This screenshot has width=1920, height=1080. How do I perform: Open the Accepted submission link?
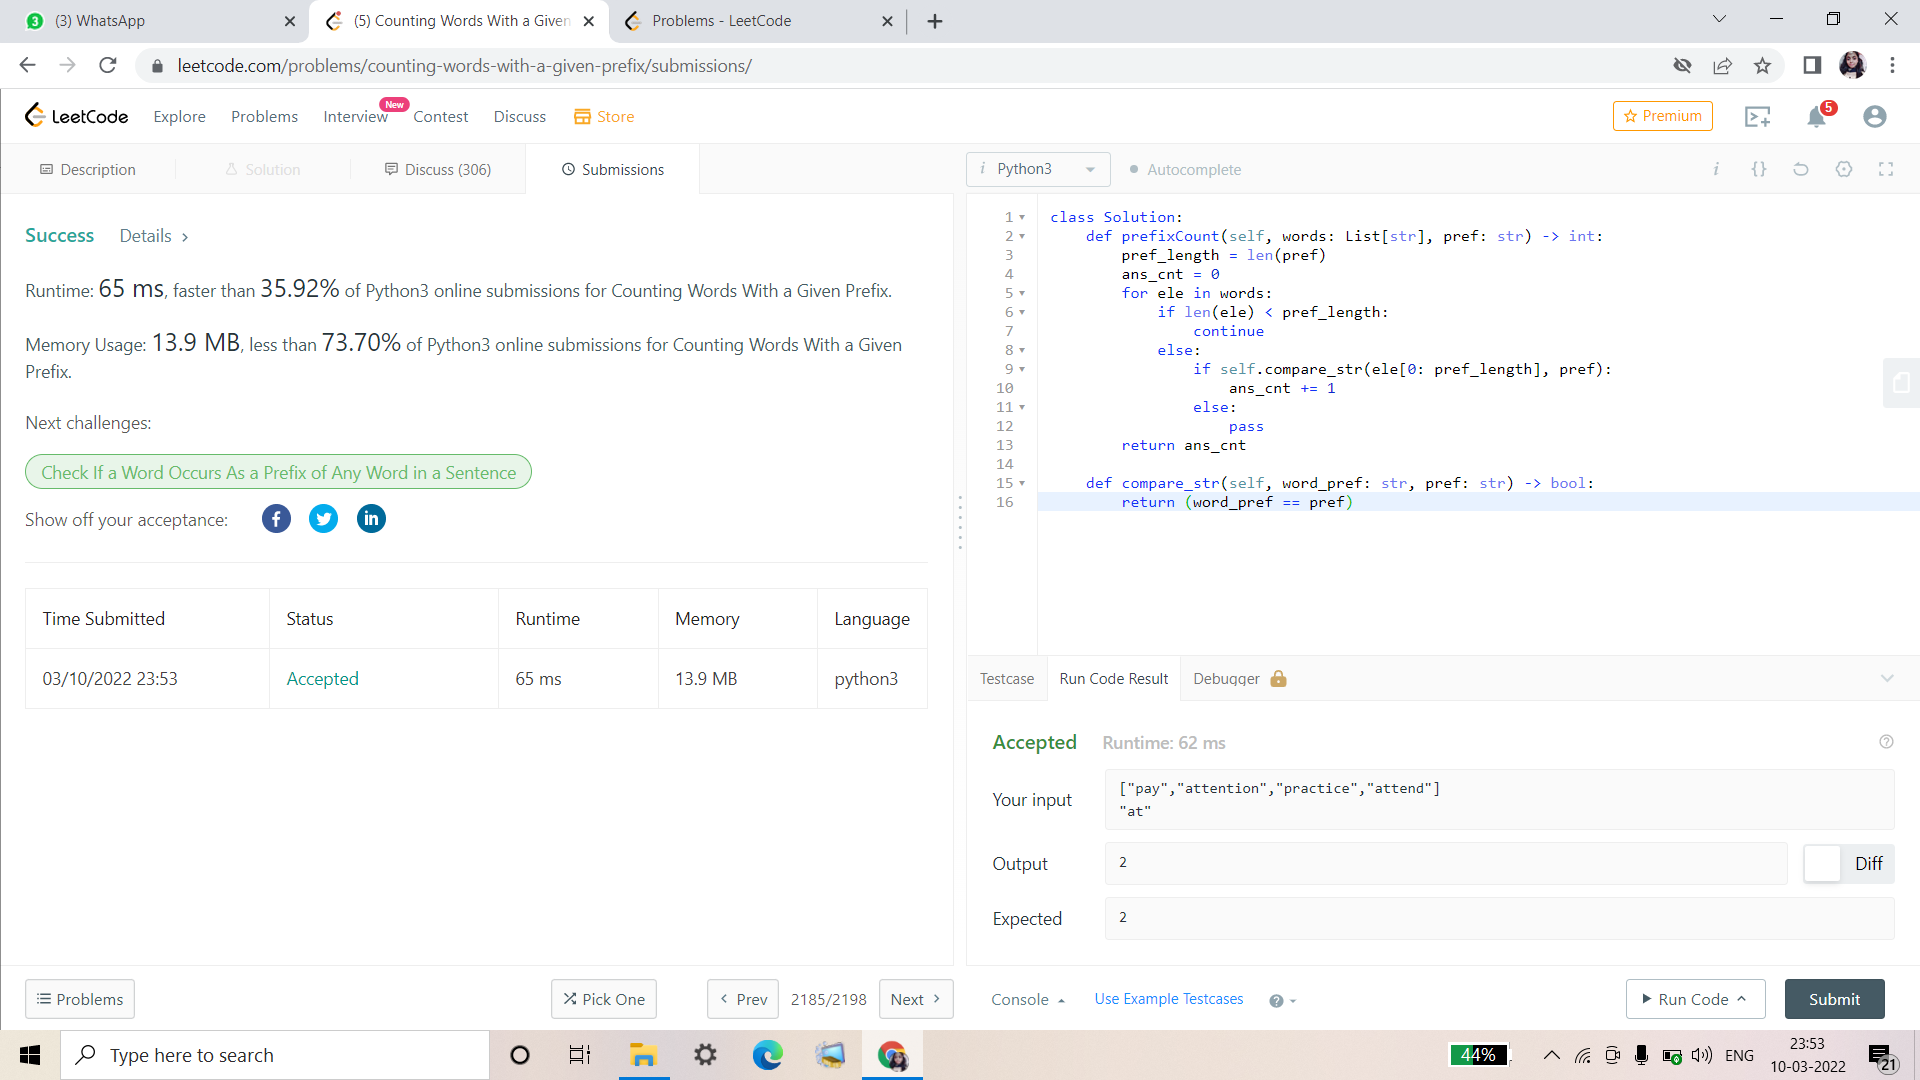pyautogui.click(x=322, y=679)
